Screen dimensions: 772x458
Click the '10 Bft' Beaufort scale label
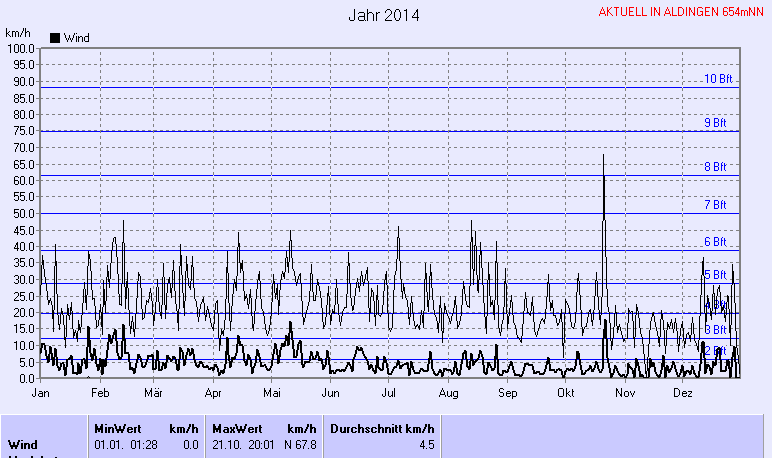tap(718, 79)
